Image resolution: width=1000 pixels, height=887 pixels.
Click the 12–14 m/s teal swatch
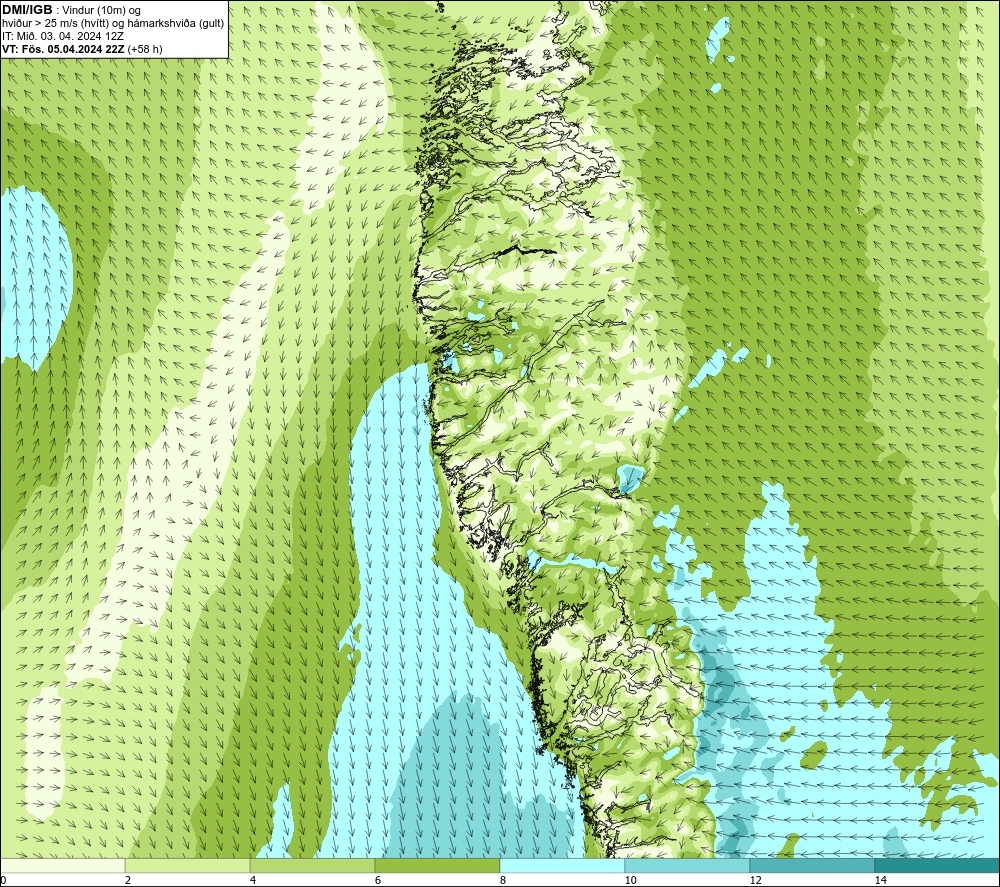click(812, 865)
